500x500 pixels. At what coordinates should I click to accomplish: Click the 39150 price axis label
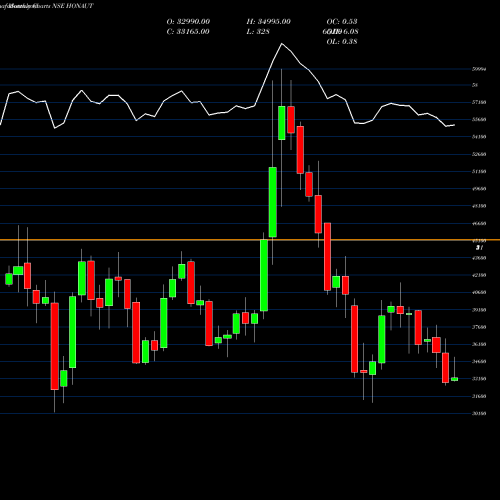point(479,310)
